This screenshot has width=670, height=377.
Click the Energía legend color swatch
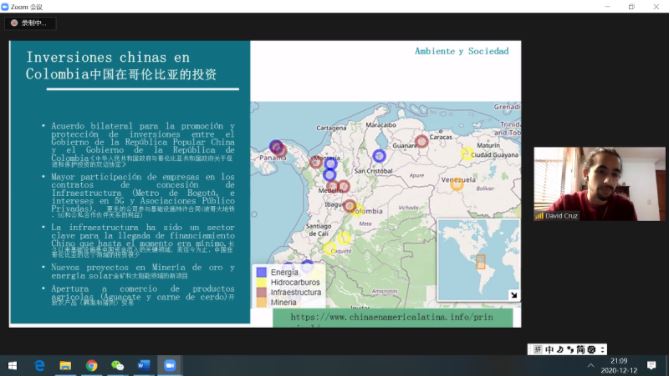pos(262,272)
